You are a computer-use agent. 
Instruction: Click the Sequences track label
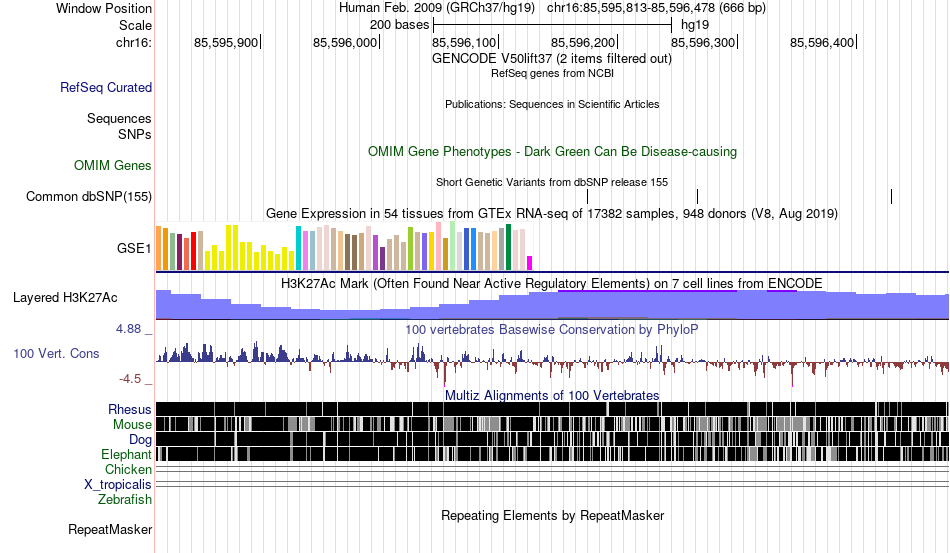coord(119,118)
